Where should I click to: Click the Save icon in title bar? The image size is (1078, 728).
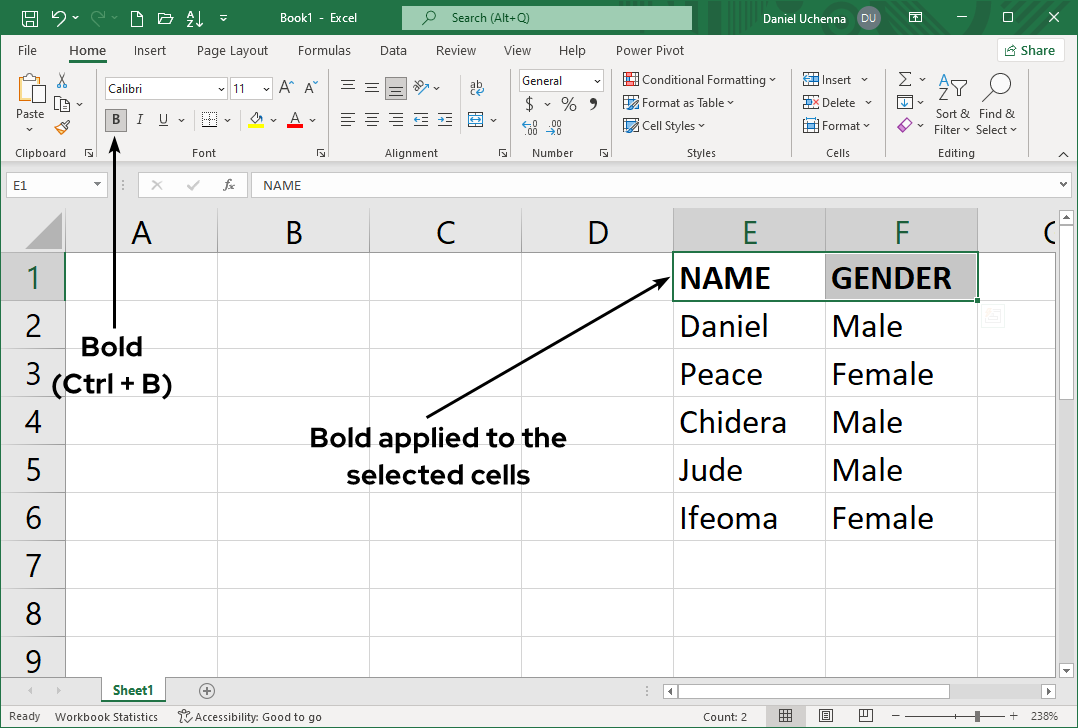(x=30, y=18)
